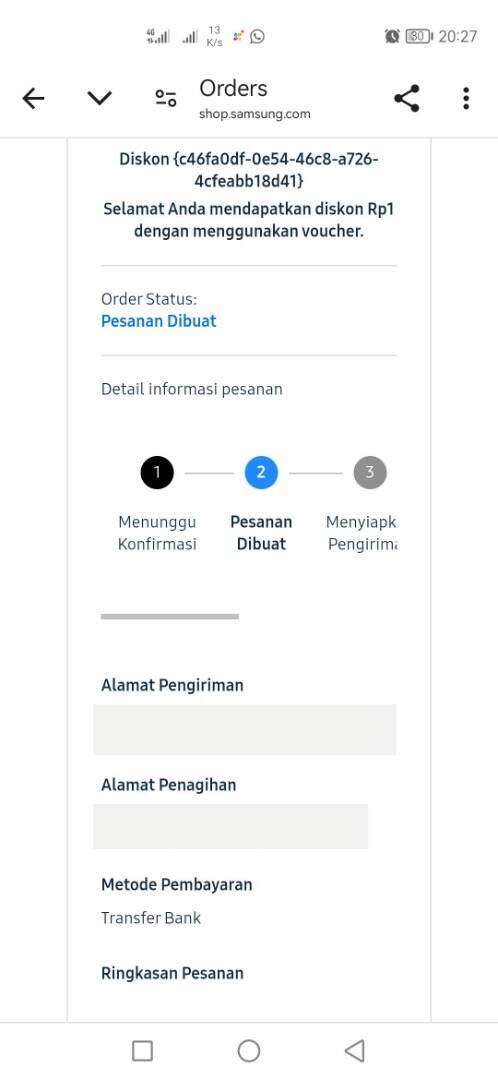Tap the Android recent apps square button
This screenshot has height=1080, width=498.
pyautogui.click(x=142, y=1051)
